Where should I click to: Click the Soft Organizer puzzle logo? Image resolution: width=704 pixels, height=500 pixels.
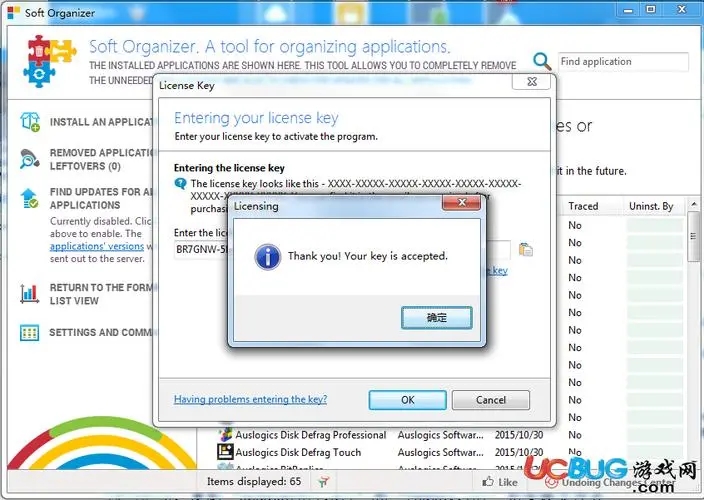[x=49, y=60]
